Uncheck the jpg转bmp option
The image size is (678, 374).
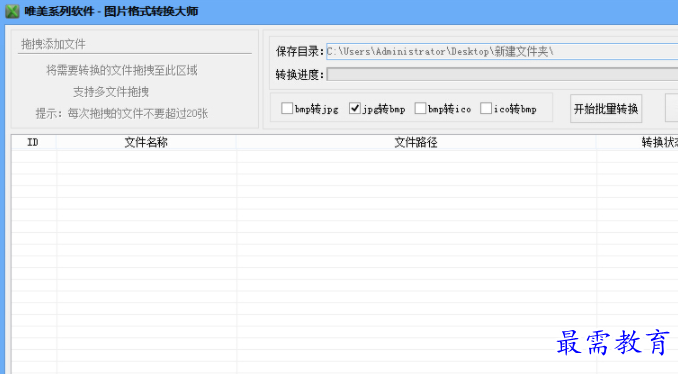click(x=355, y=108)
